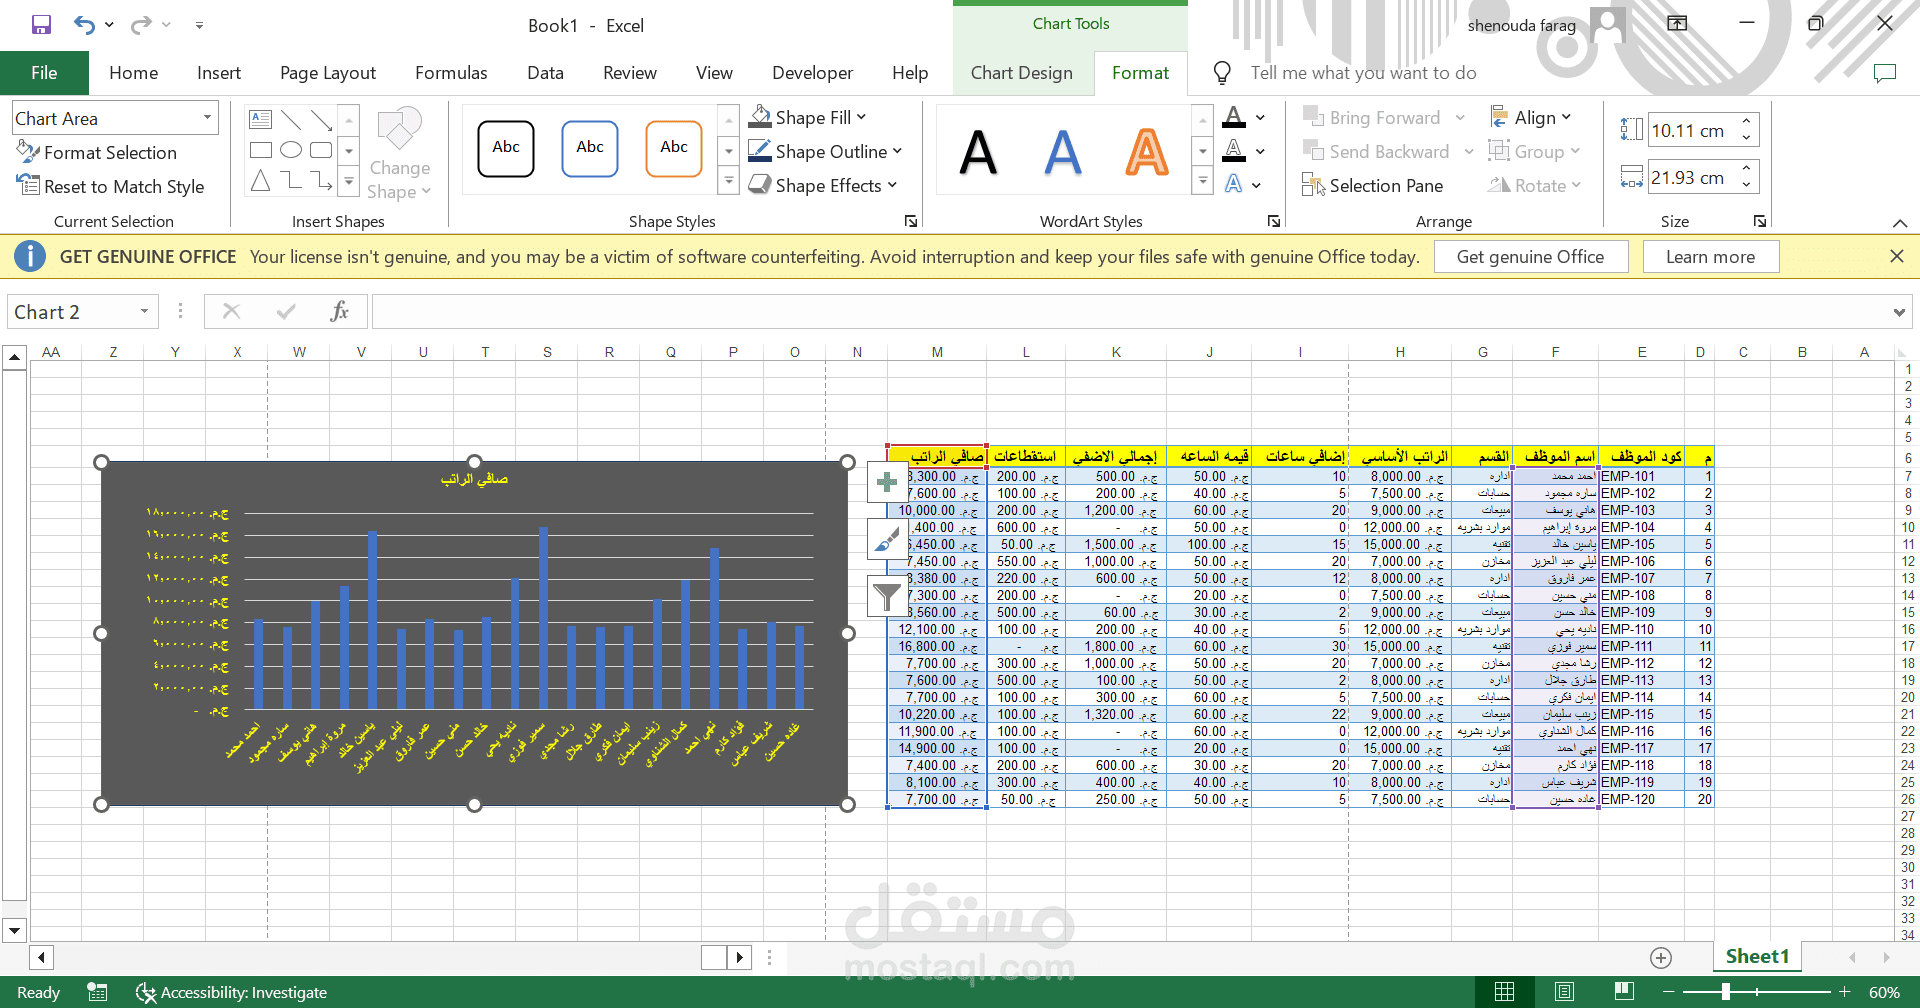Open the Selection Pane
The width and height of the screenshot is (1920, 1008).
click(1373, 186)
